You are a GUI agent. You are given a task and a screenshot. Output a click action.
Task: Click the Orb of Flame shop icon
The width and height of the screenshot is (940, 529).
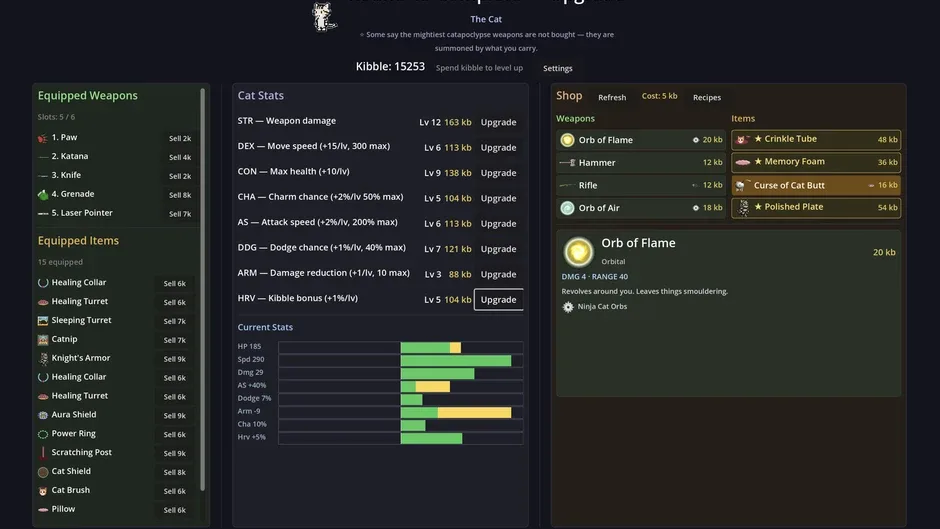(567, 140)
